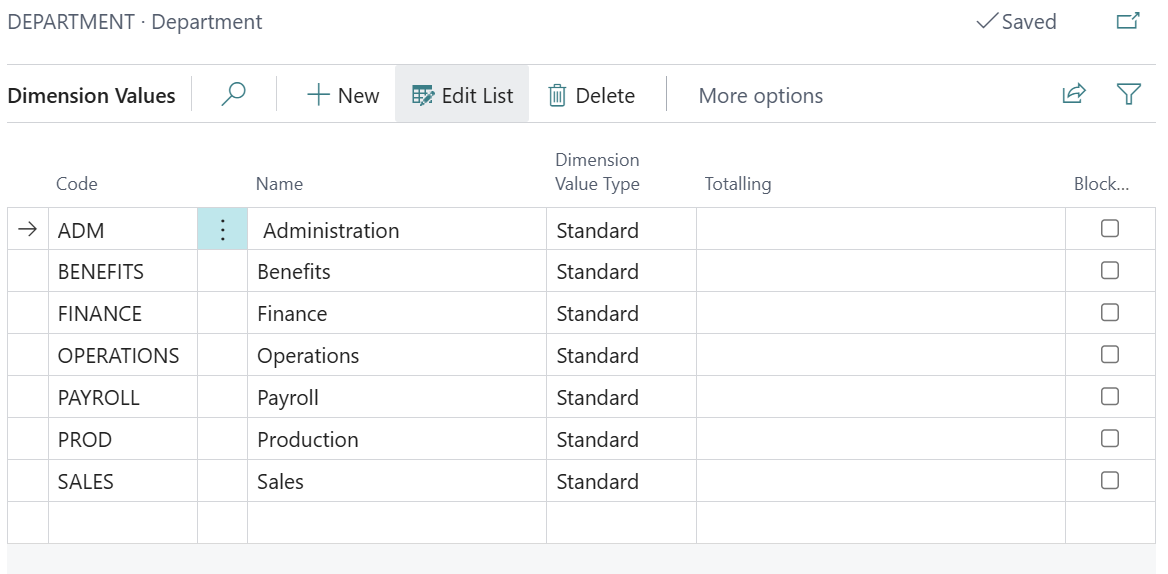
Task: Check Blocked for SALES row
Action: pyautogui.click(x=1110, y=480)
